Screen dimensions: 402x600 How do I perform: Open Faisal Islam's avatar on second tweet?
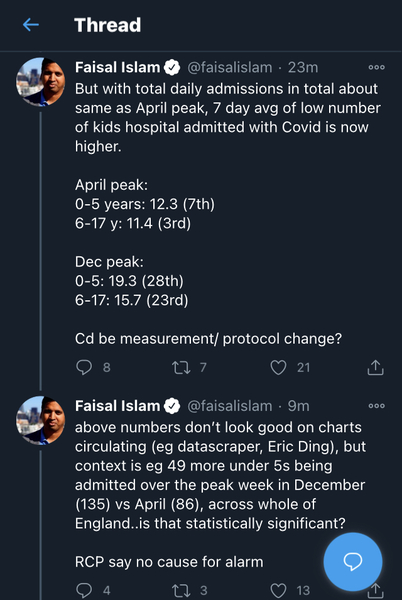click(x=40, y=421)
